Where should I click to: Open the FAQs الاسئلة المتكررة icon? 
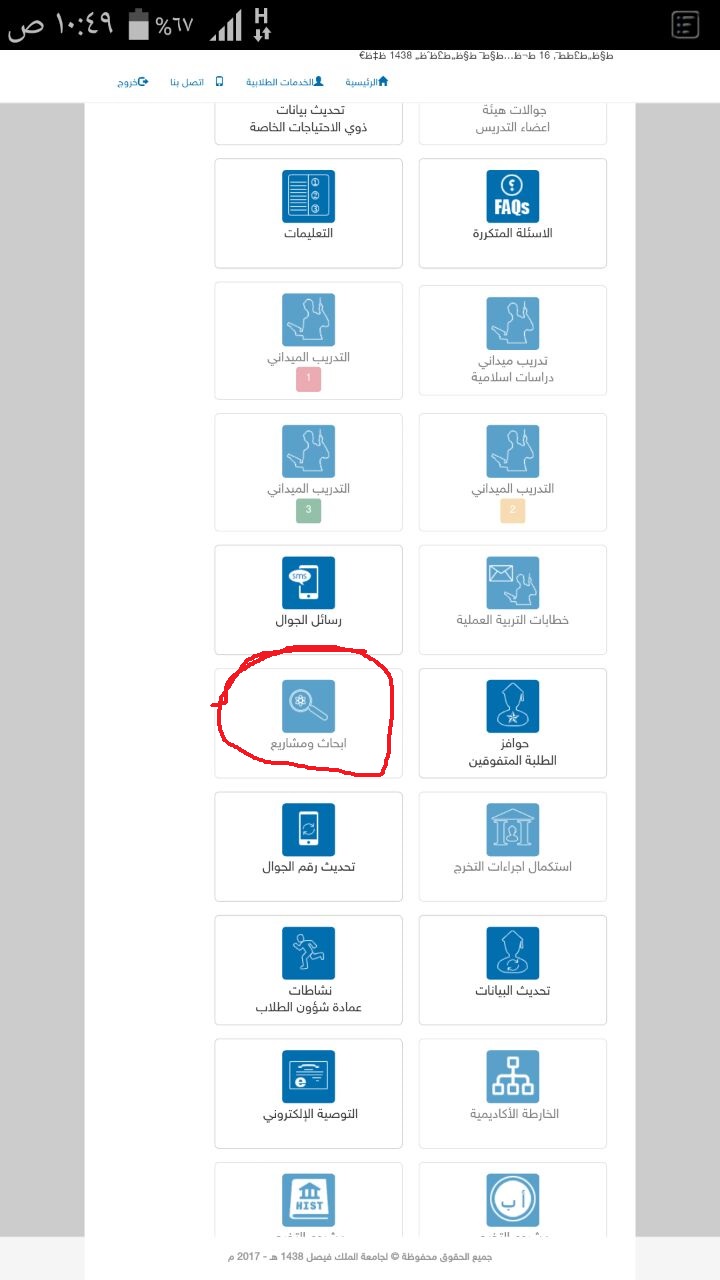click(512, 196)
